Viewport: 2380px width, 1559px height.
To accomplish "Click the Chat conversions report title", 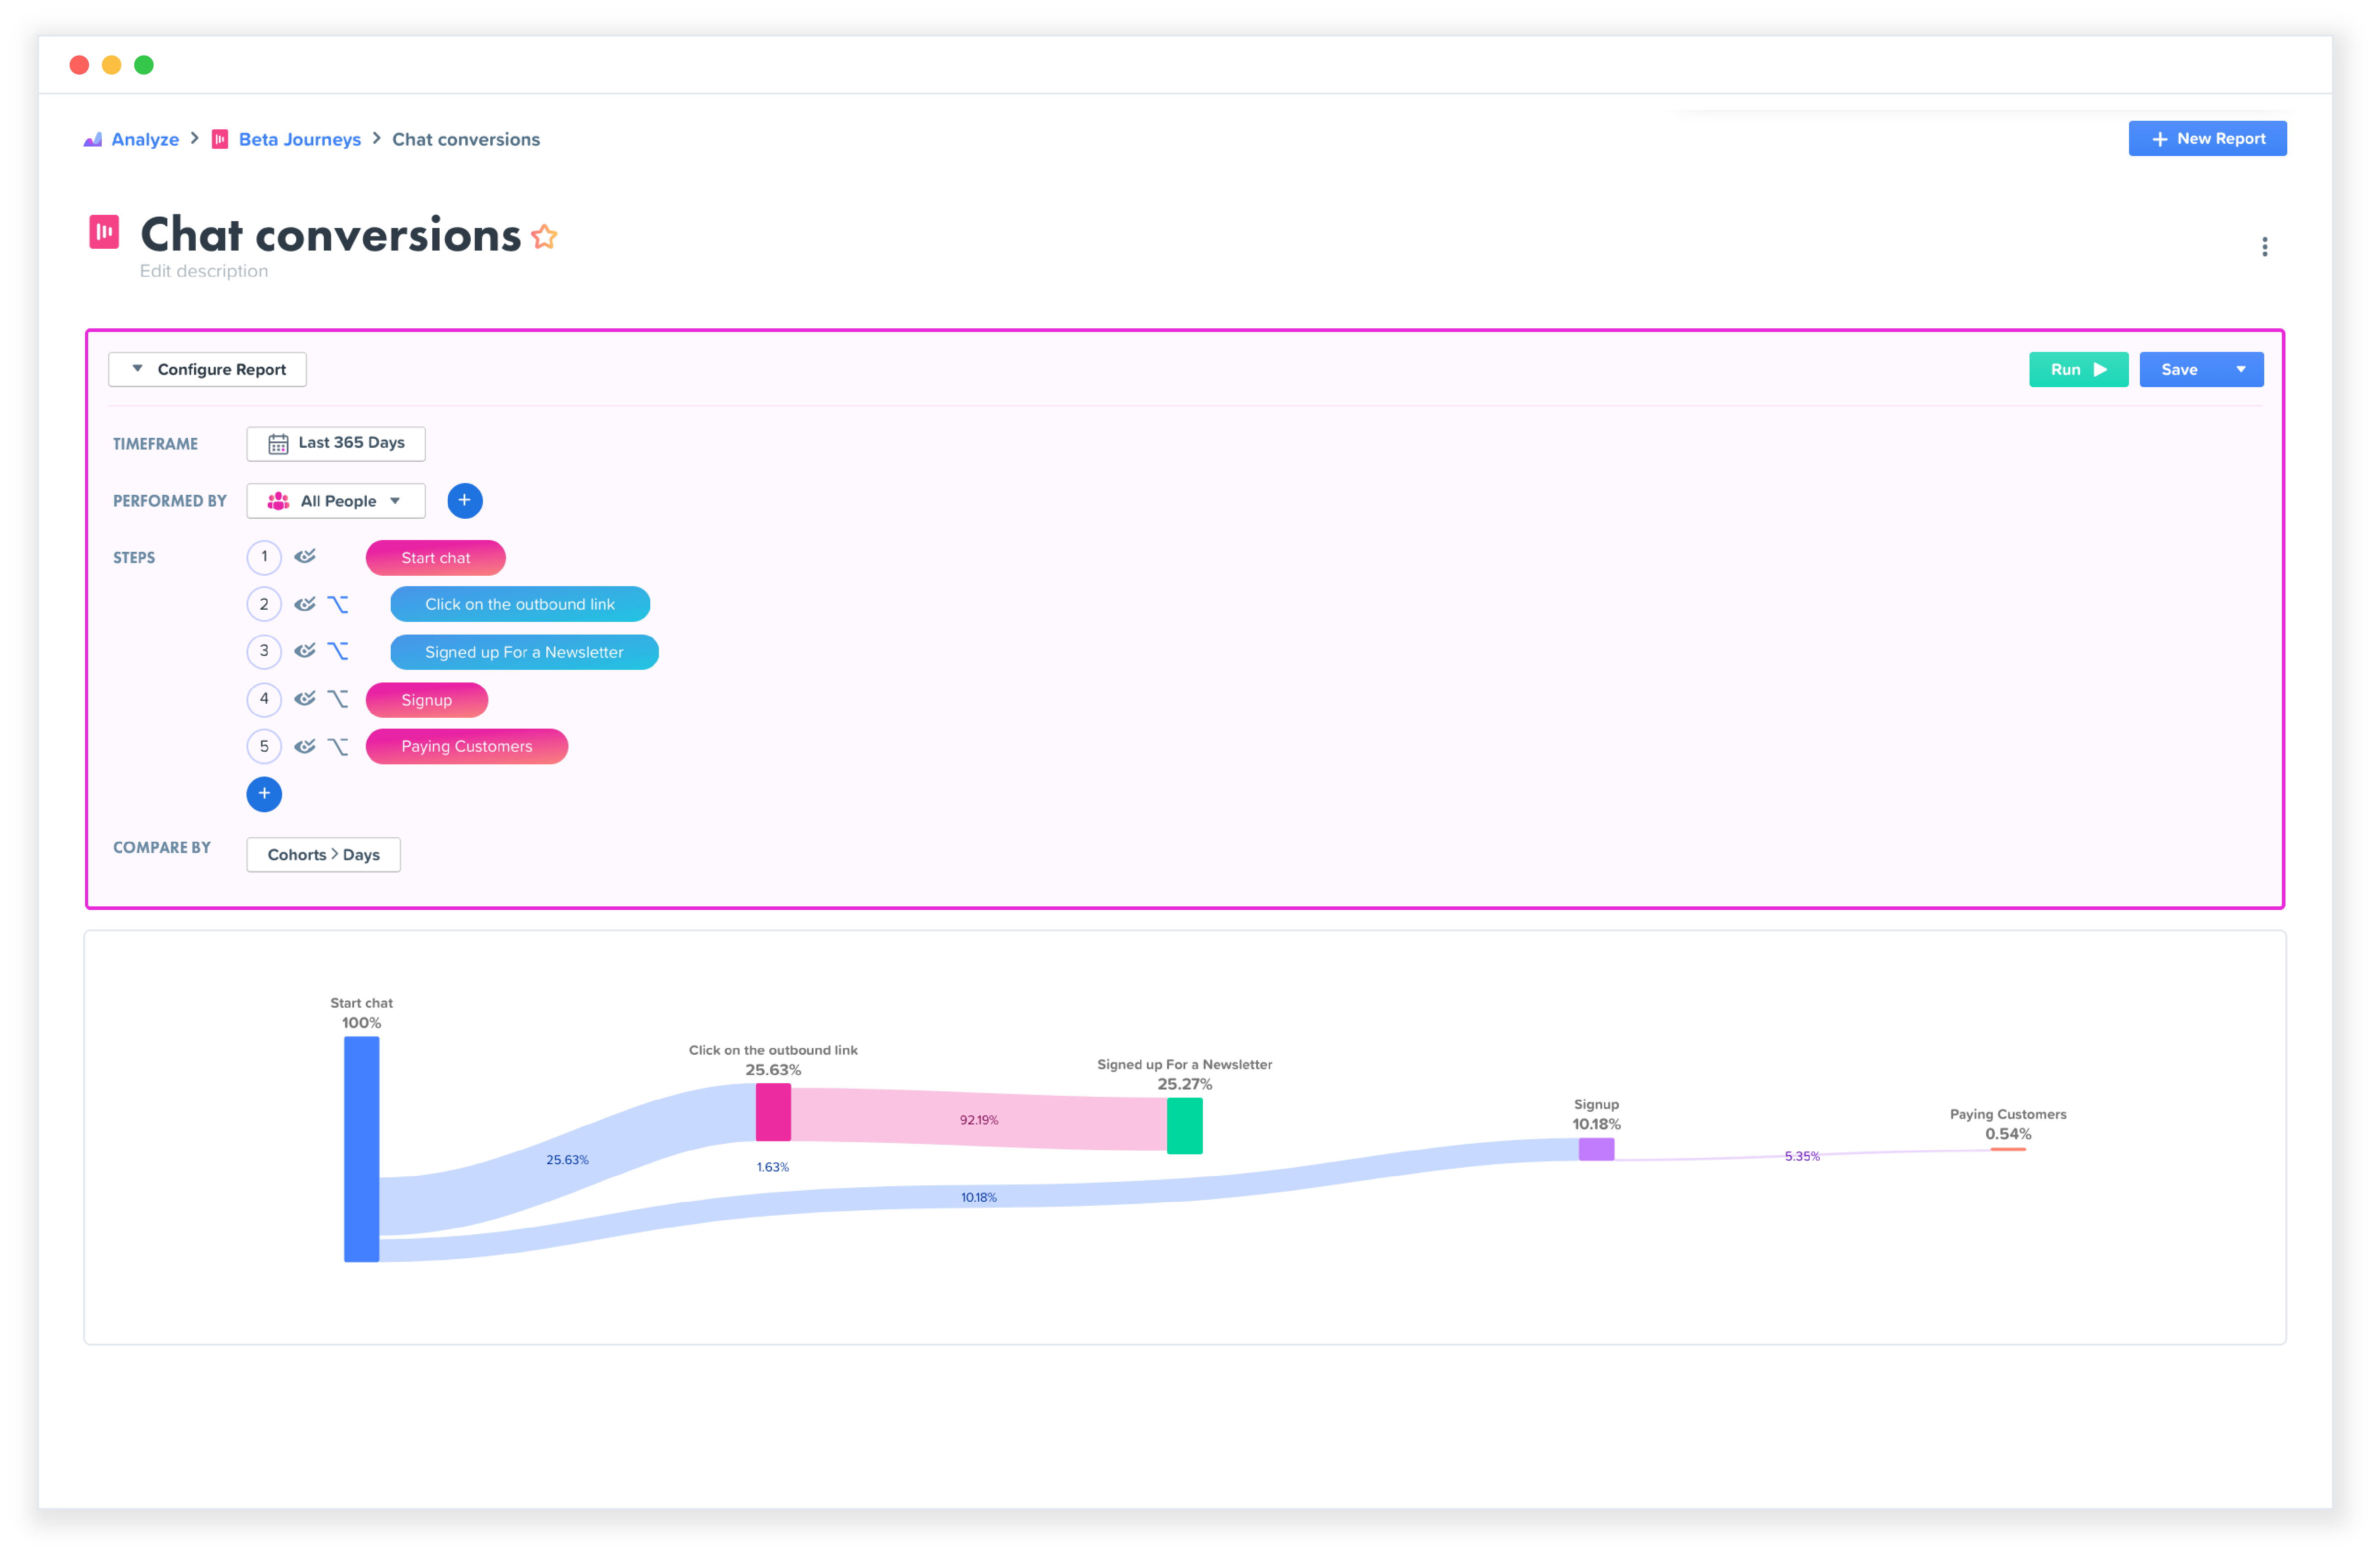I will pos(331,235).
